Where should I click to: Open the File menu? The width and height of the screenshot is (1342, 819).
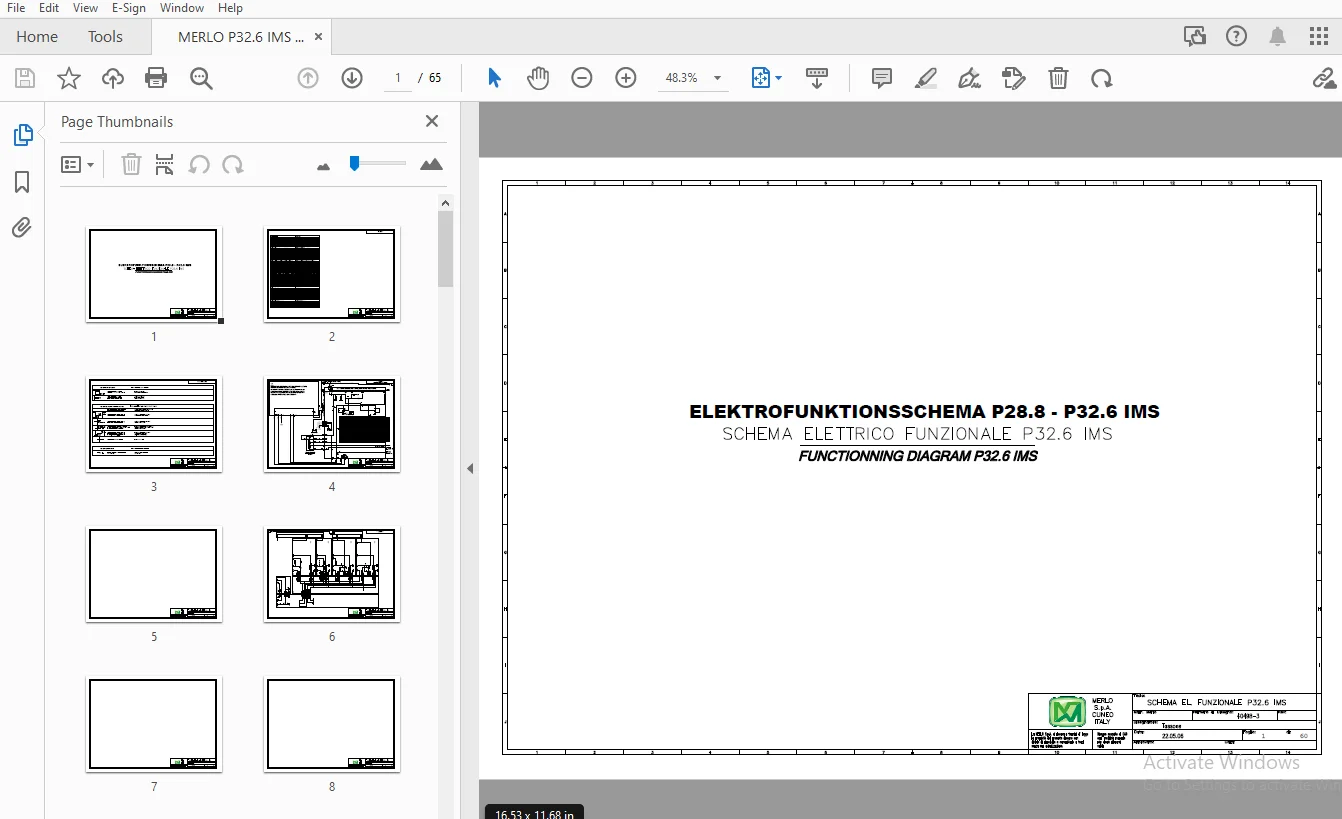click(16, 8)
